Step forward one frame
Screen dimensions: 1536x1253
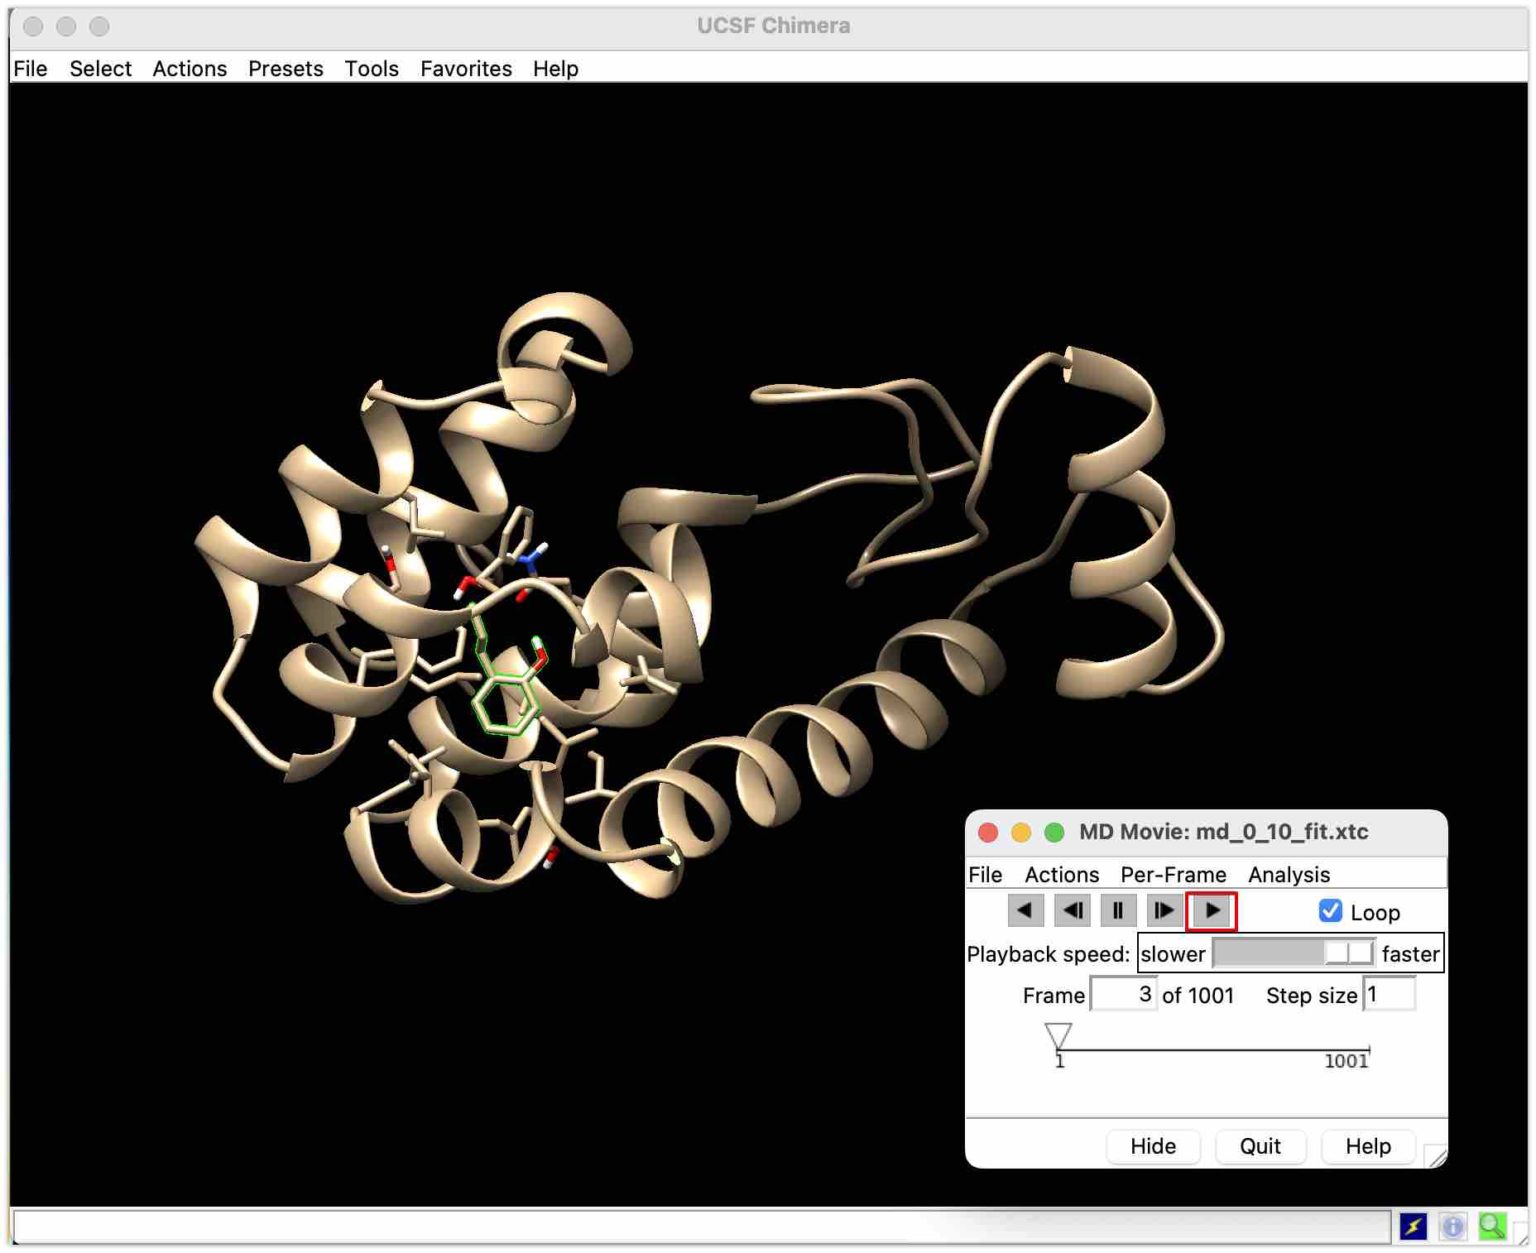(x=1164, y=910)
